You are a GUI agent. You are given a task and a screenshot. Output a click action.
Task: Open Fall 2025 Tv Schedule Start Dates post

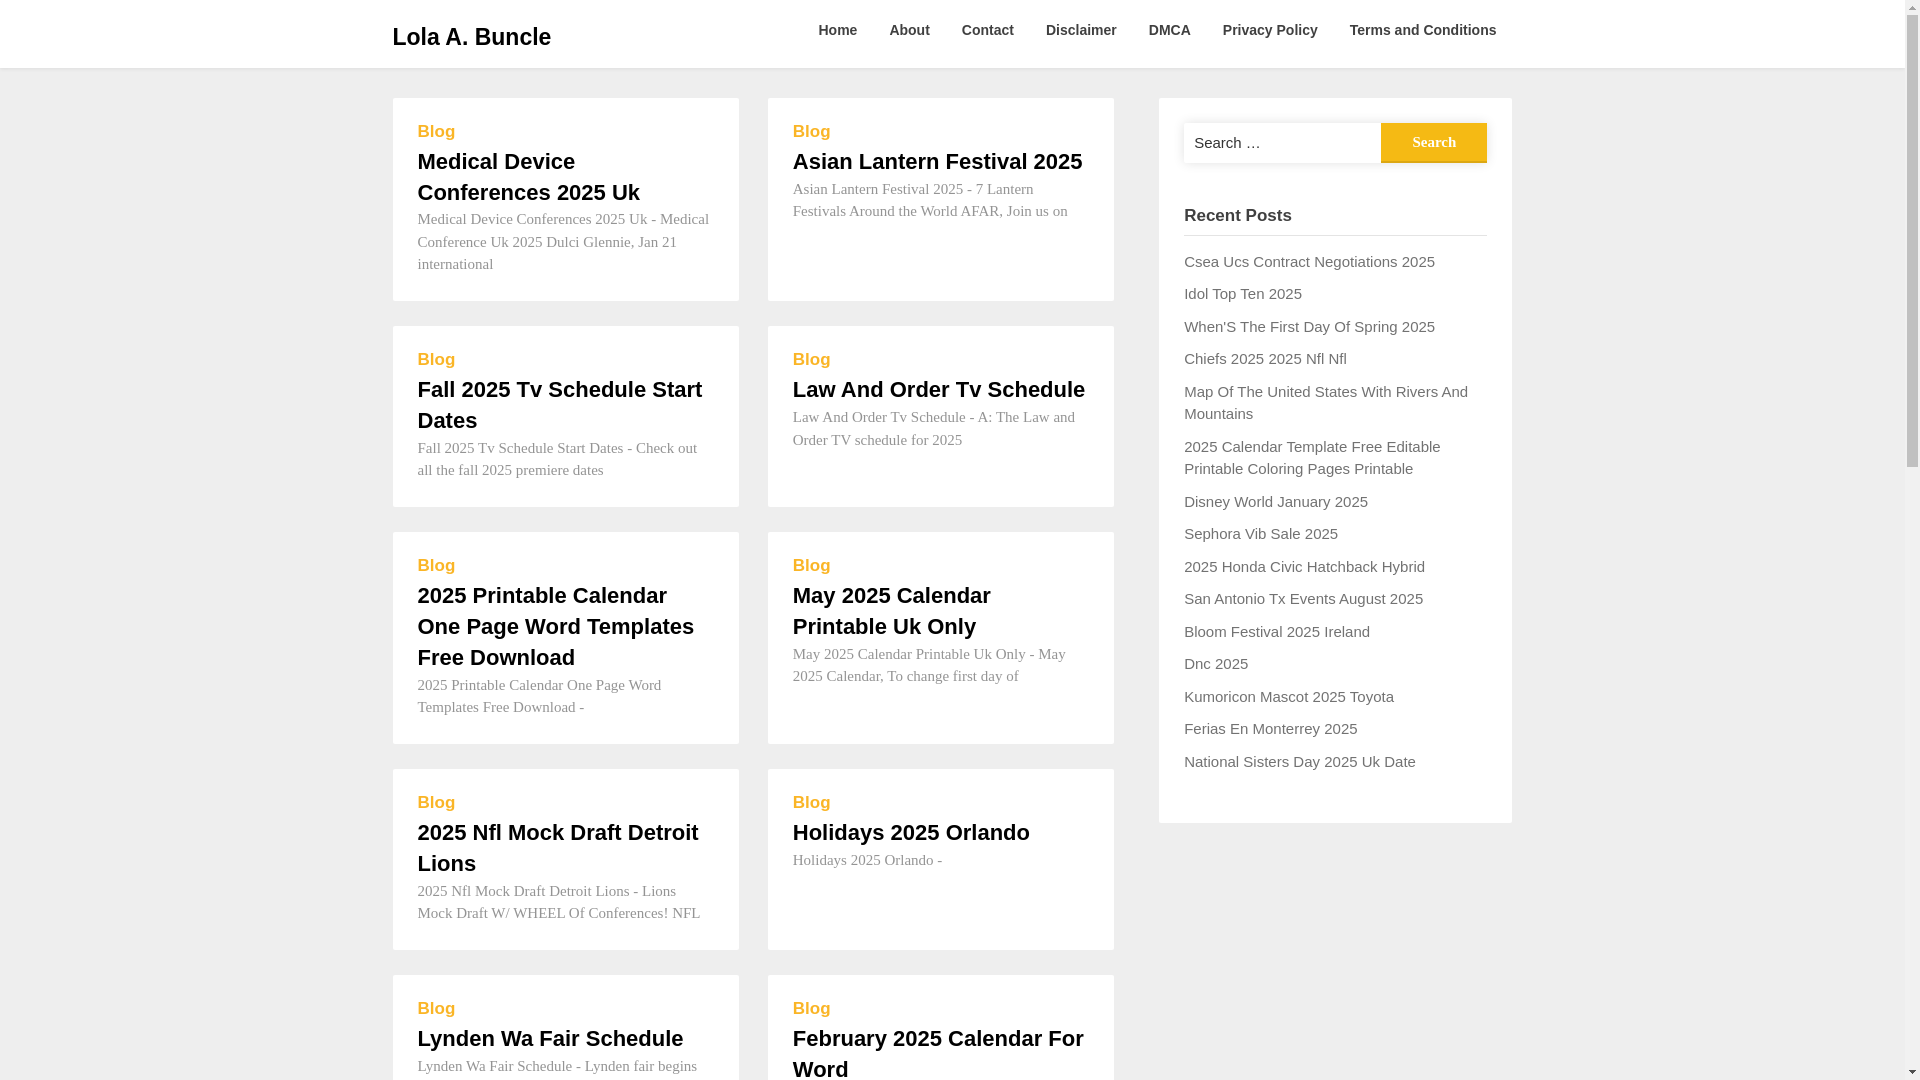point(560,405)
